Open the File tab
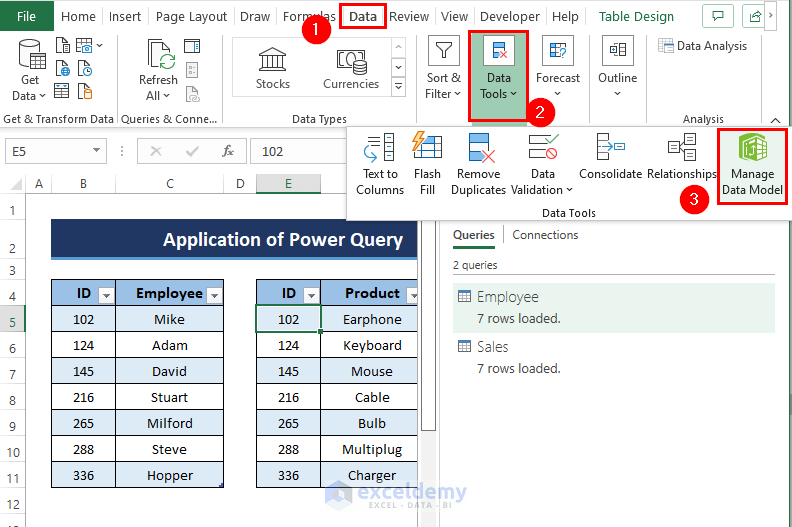Image resolution: width=792 pixels, height=527 pixels. pos(26,16)
